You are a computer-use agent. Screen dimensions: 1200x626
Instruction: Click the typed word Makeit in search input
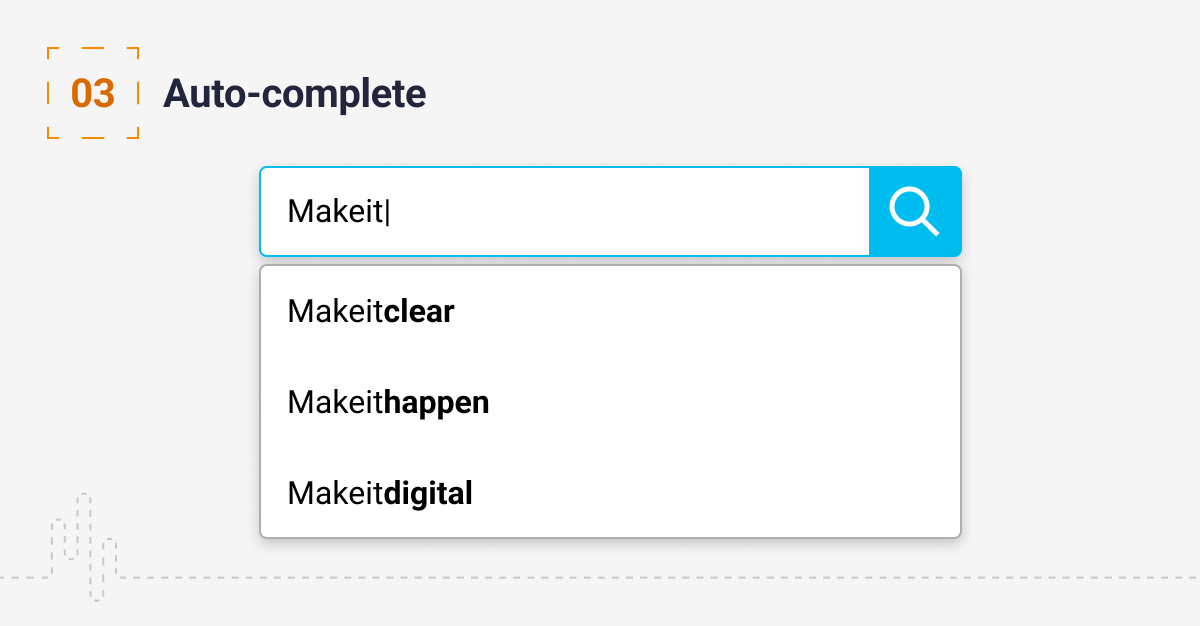335,212
